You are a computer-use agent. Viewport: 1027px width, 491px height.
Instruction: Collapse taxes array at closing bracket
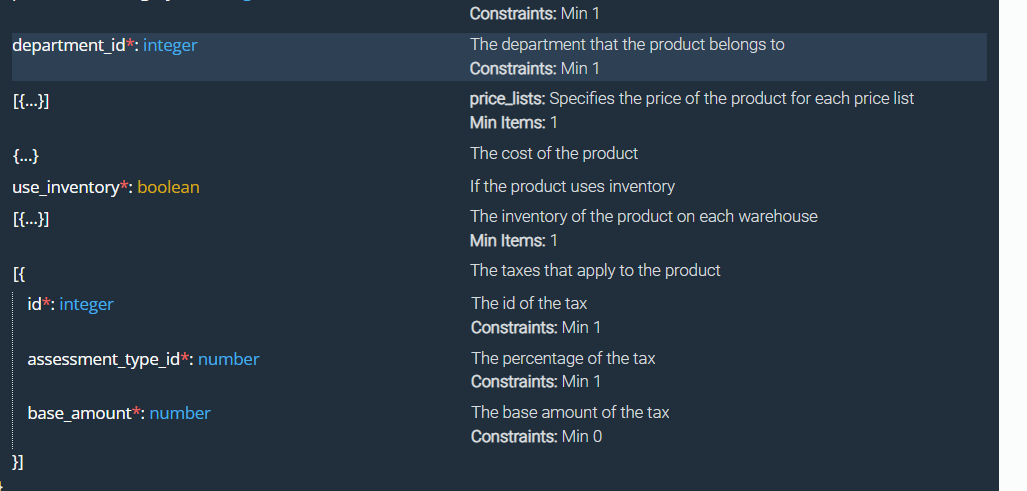pyautogui.click(x=18, y=462)
